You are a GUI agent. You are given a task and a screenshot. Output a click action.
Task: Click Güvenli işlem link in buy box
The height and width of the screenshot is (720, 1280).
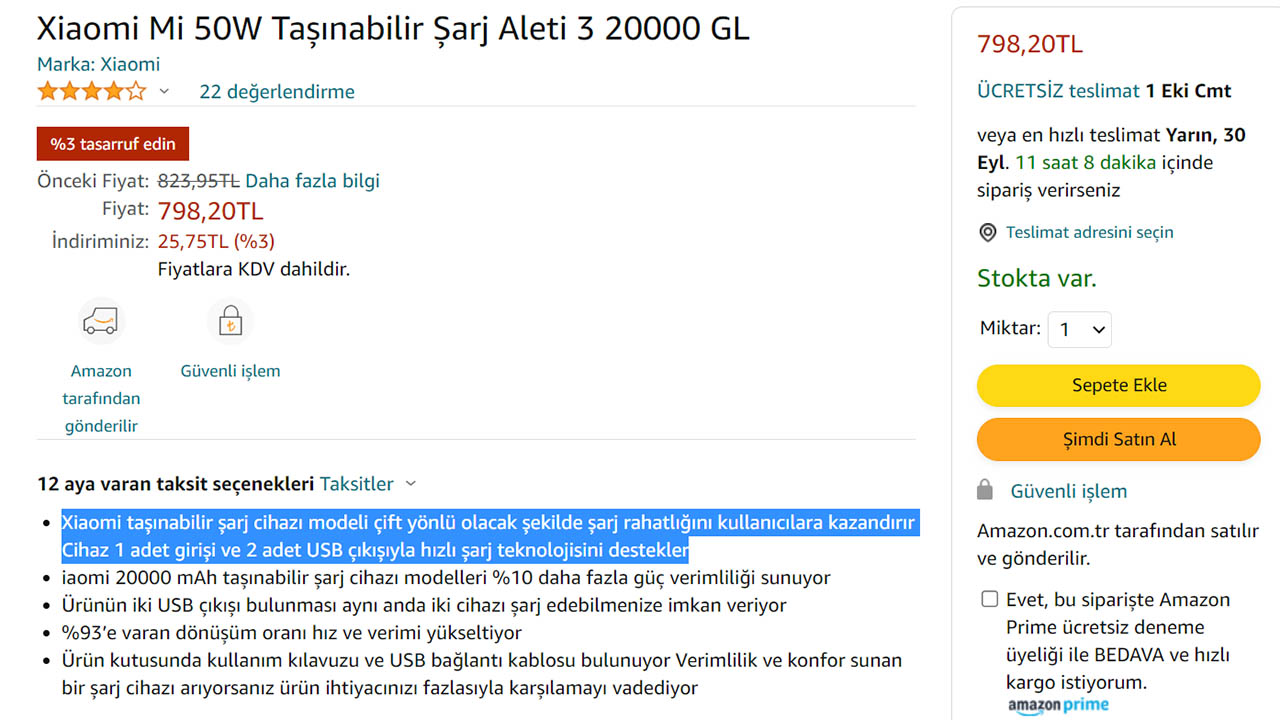tap(1069, 491)
